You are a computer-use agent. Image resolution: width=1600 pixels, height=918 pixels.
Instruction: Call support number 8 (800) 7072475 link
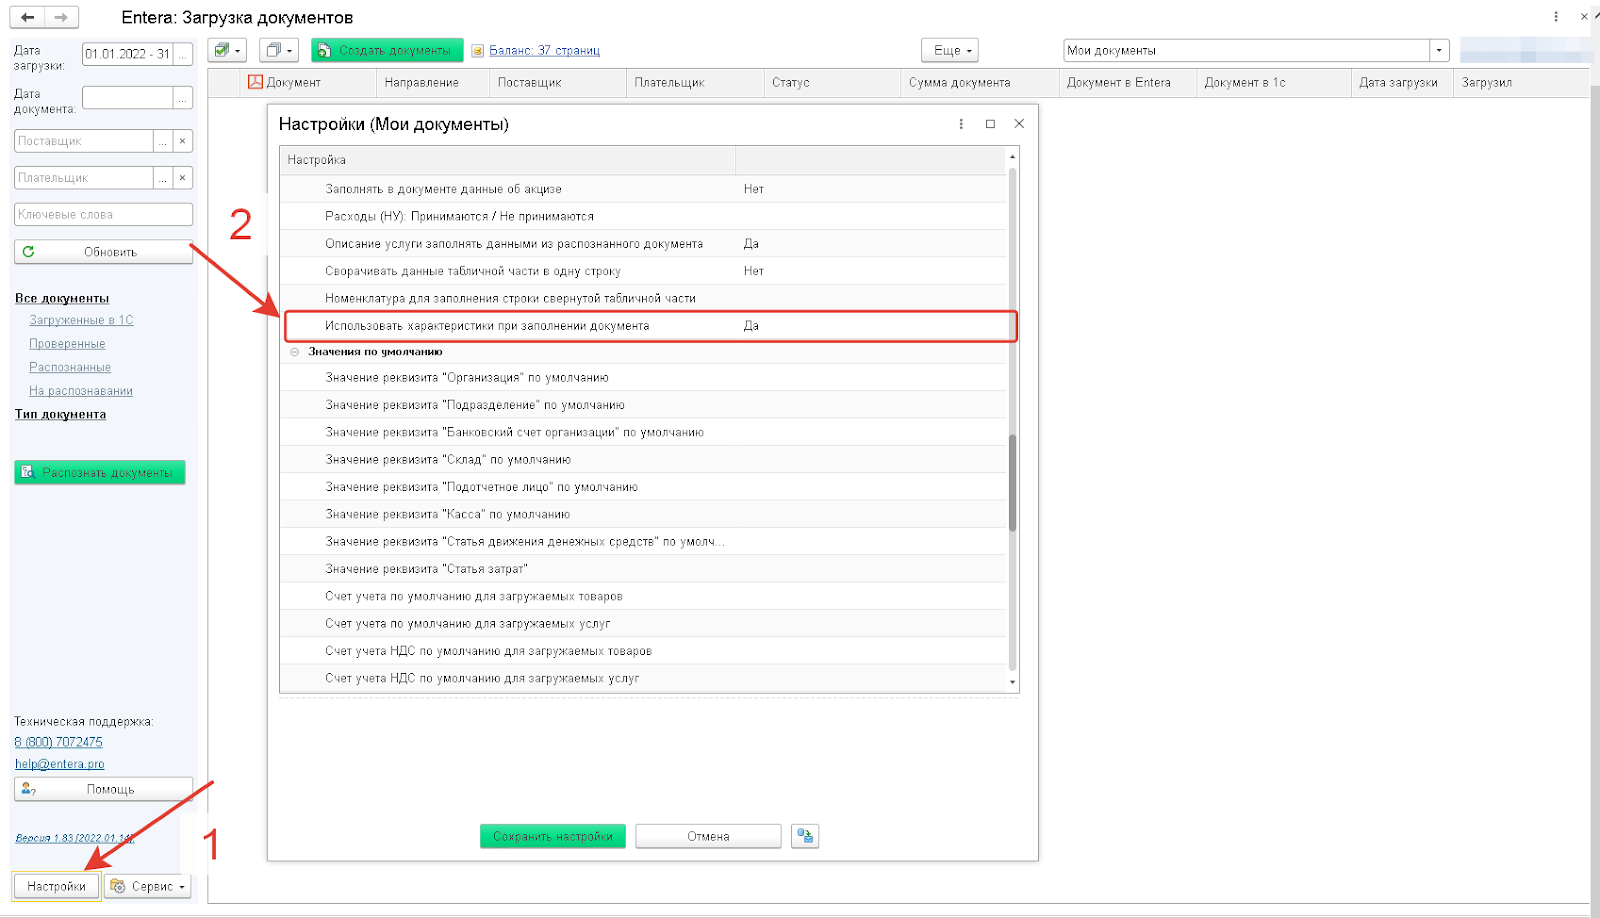pyautogui.click(x=58, y=742)
